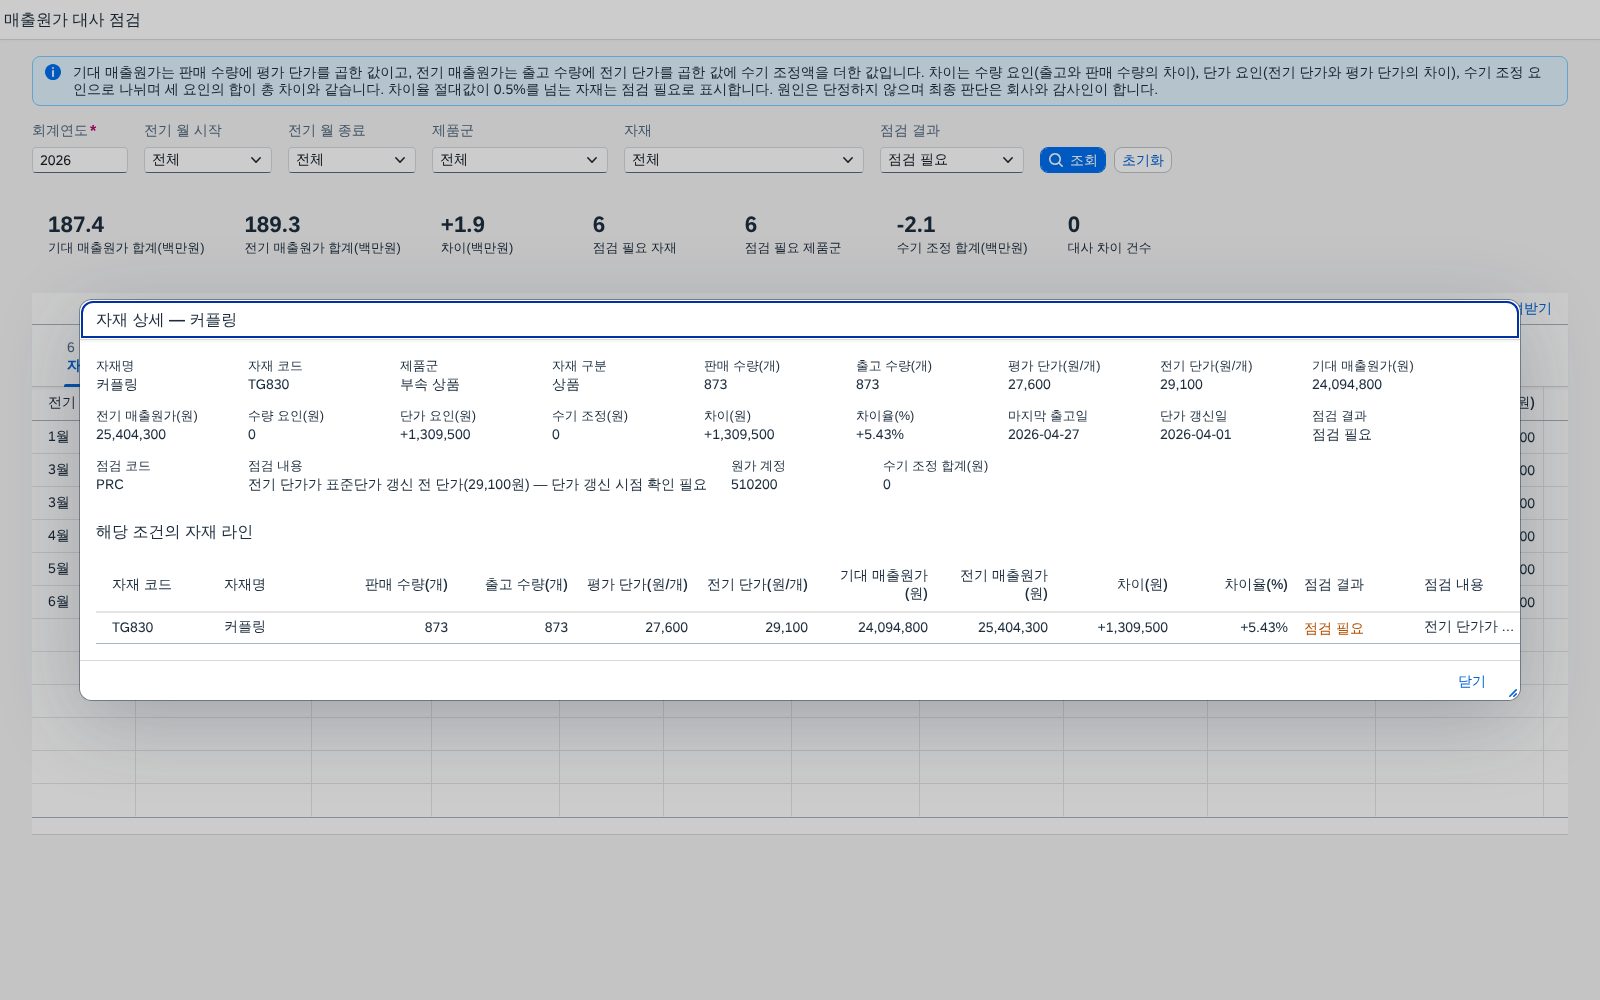Click the dialog resize handle icon
The width and height of the screenshot is (1600, 1000).
click(1512, 692)
